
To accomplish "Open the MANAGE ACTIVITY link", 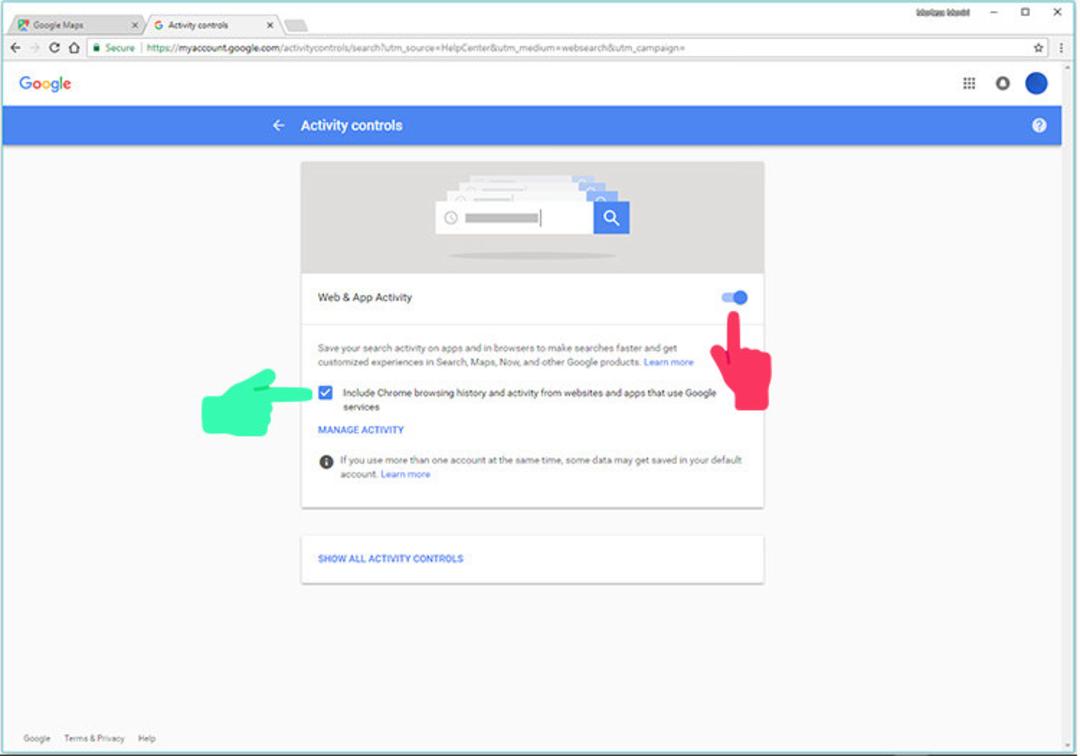I will (x=361, y=430).
